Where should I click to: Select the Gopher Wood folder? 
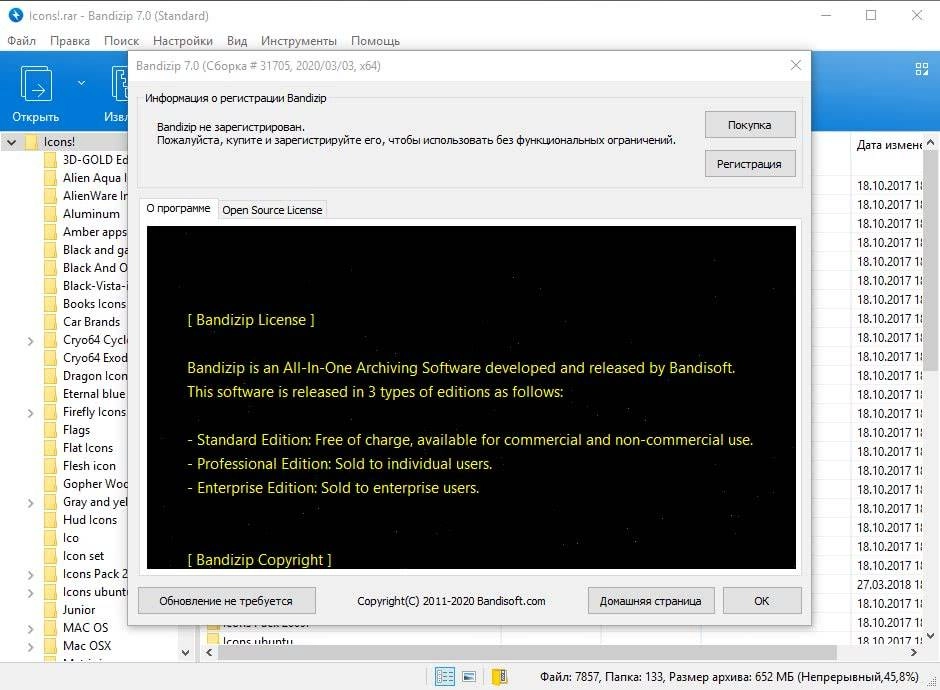pos(94,484)
